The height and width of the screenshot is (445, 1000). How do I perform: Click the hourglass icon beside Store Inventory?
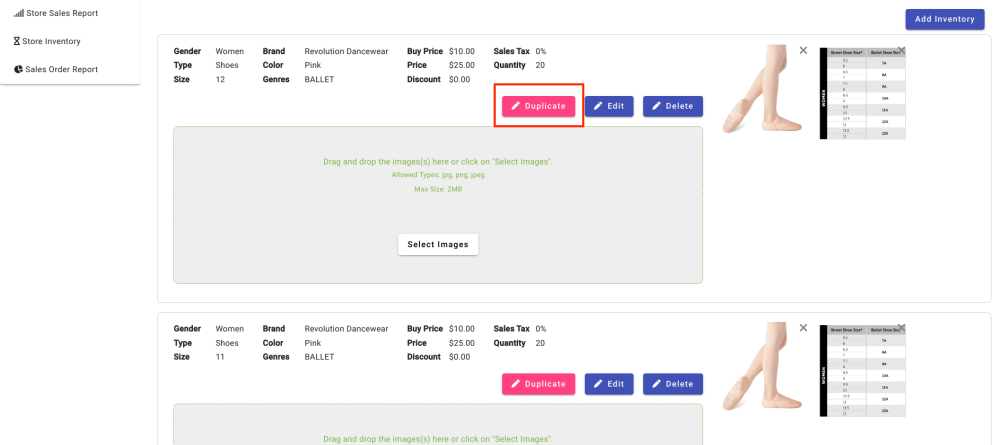coord(16,41)
